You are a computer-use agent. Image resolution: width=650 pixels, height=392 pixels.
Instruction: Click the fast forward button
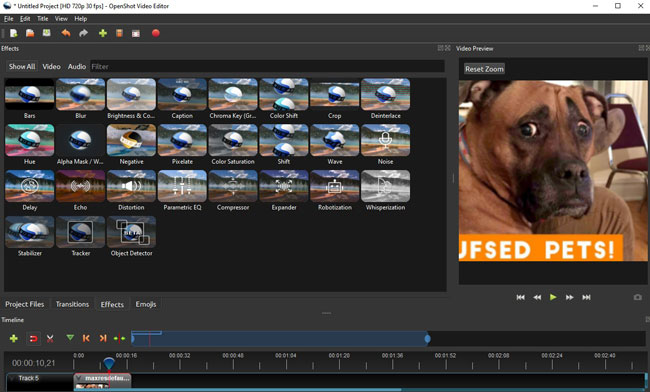[x=570, y=297]
